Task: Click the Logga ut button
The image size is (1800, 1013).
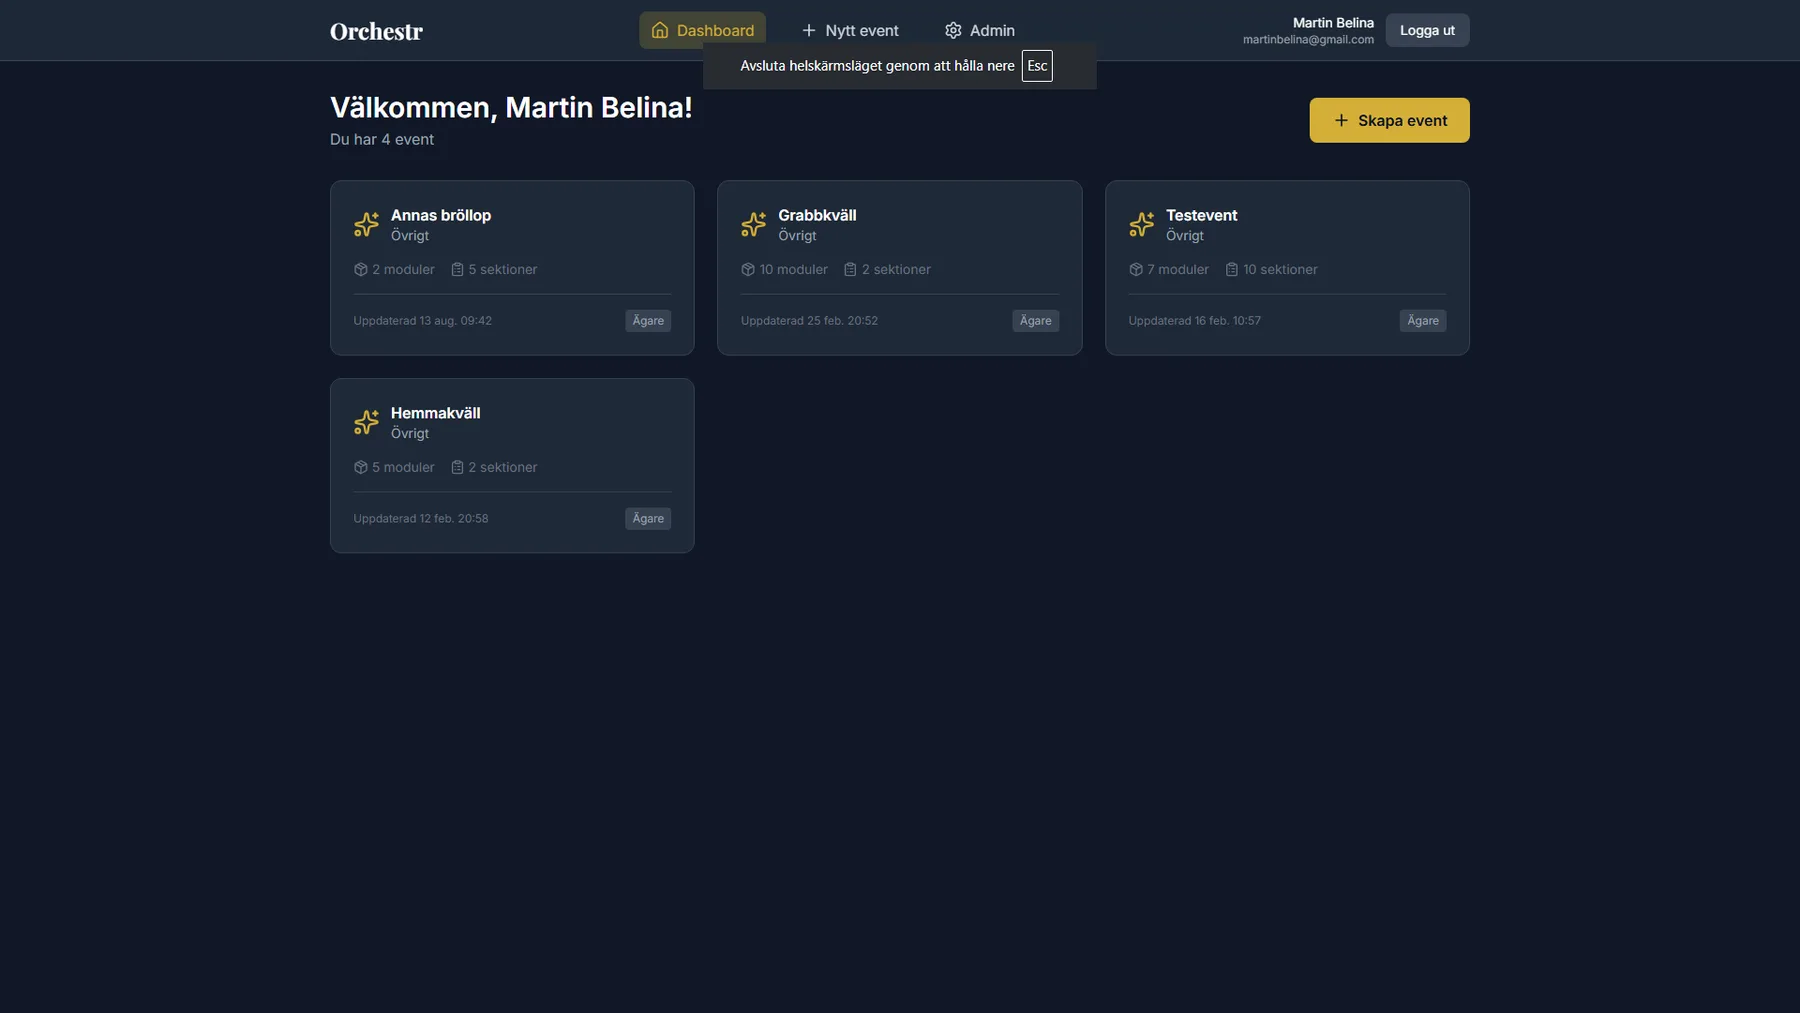Action: click(x=1427, y=30)
